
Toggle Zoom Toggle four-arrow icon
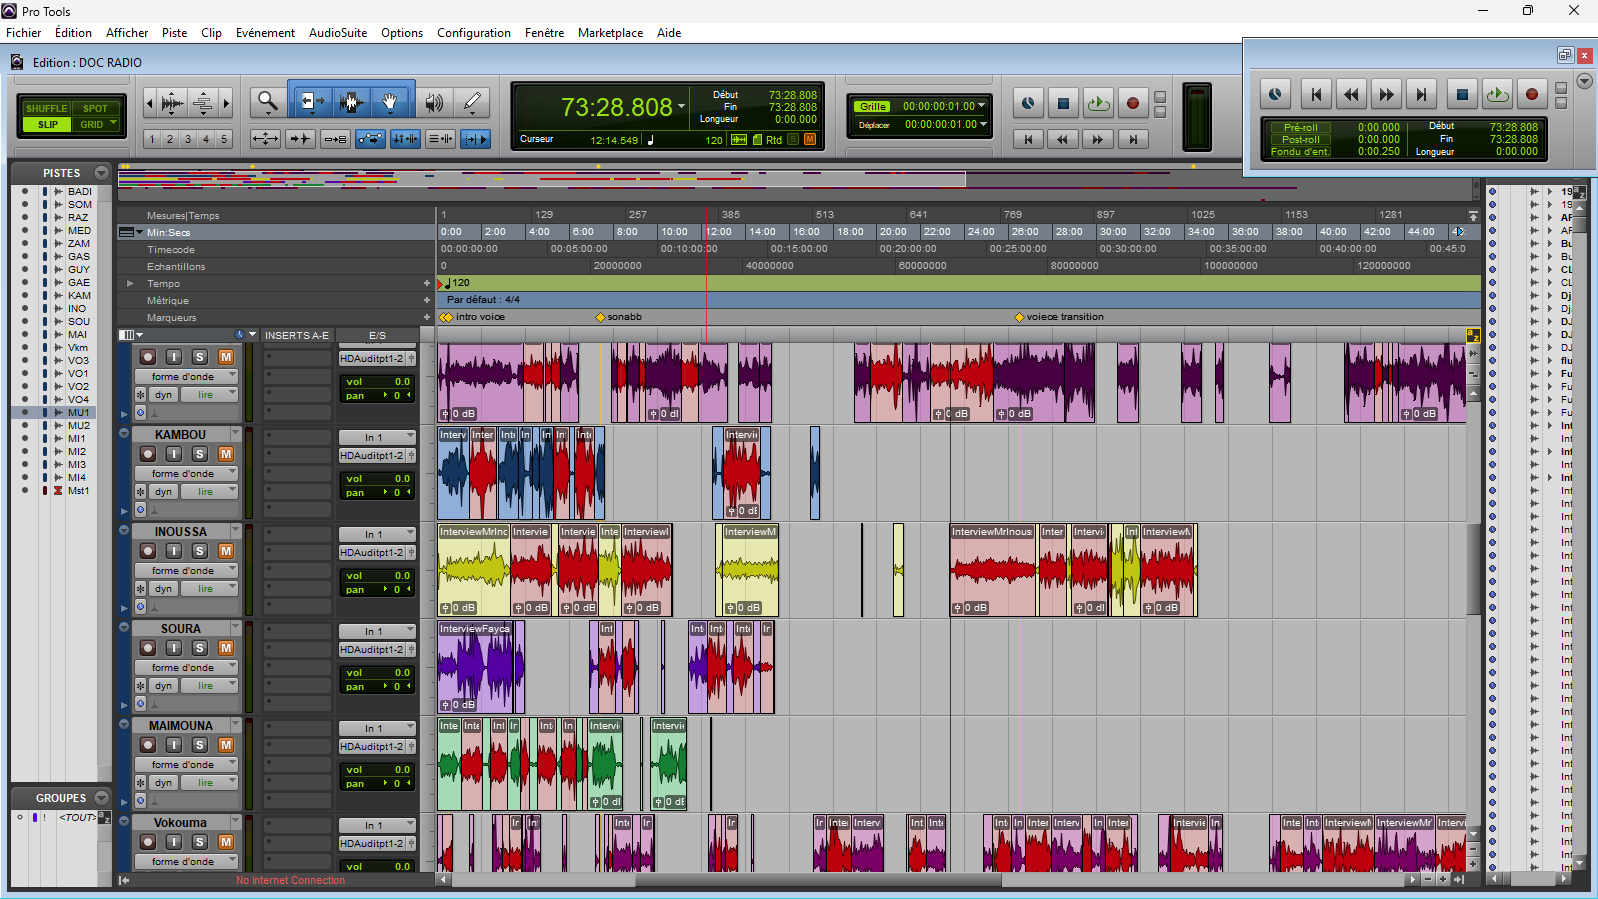point(265,139)
